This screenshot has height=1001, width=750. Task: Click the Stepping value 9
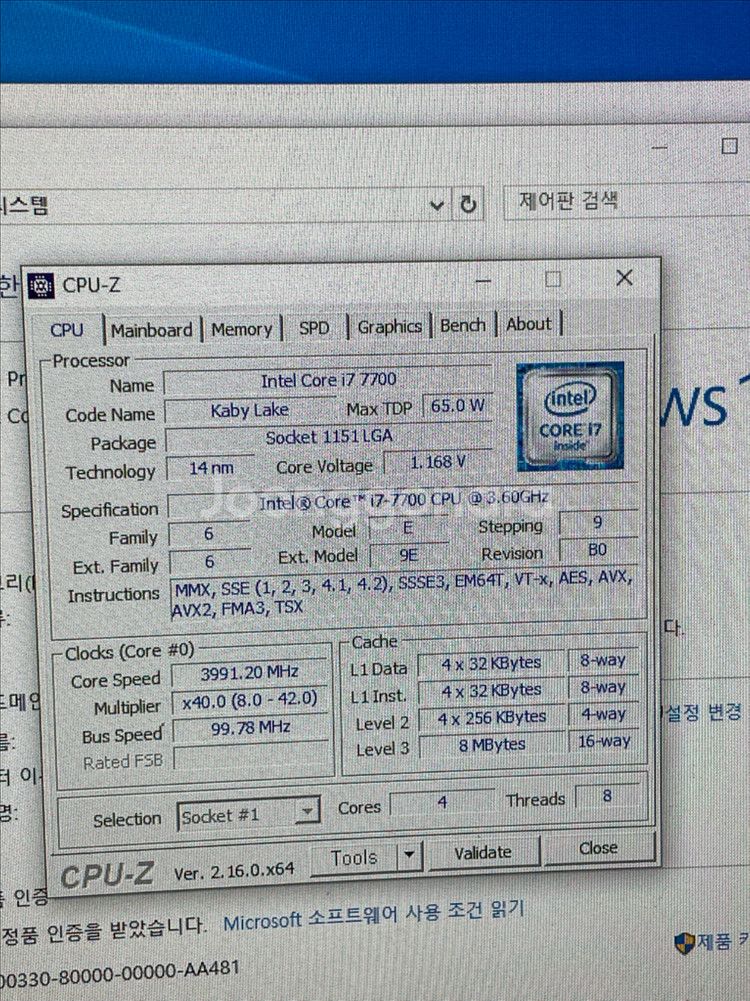[597, 523]
